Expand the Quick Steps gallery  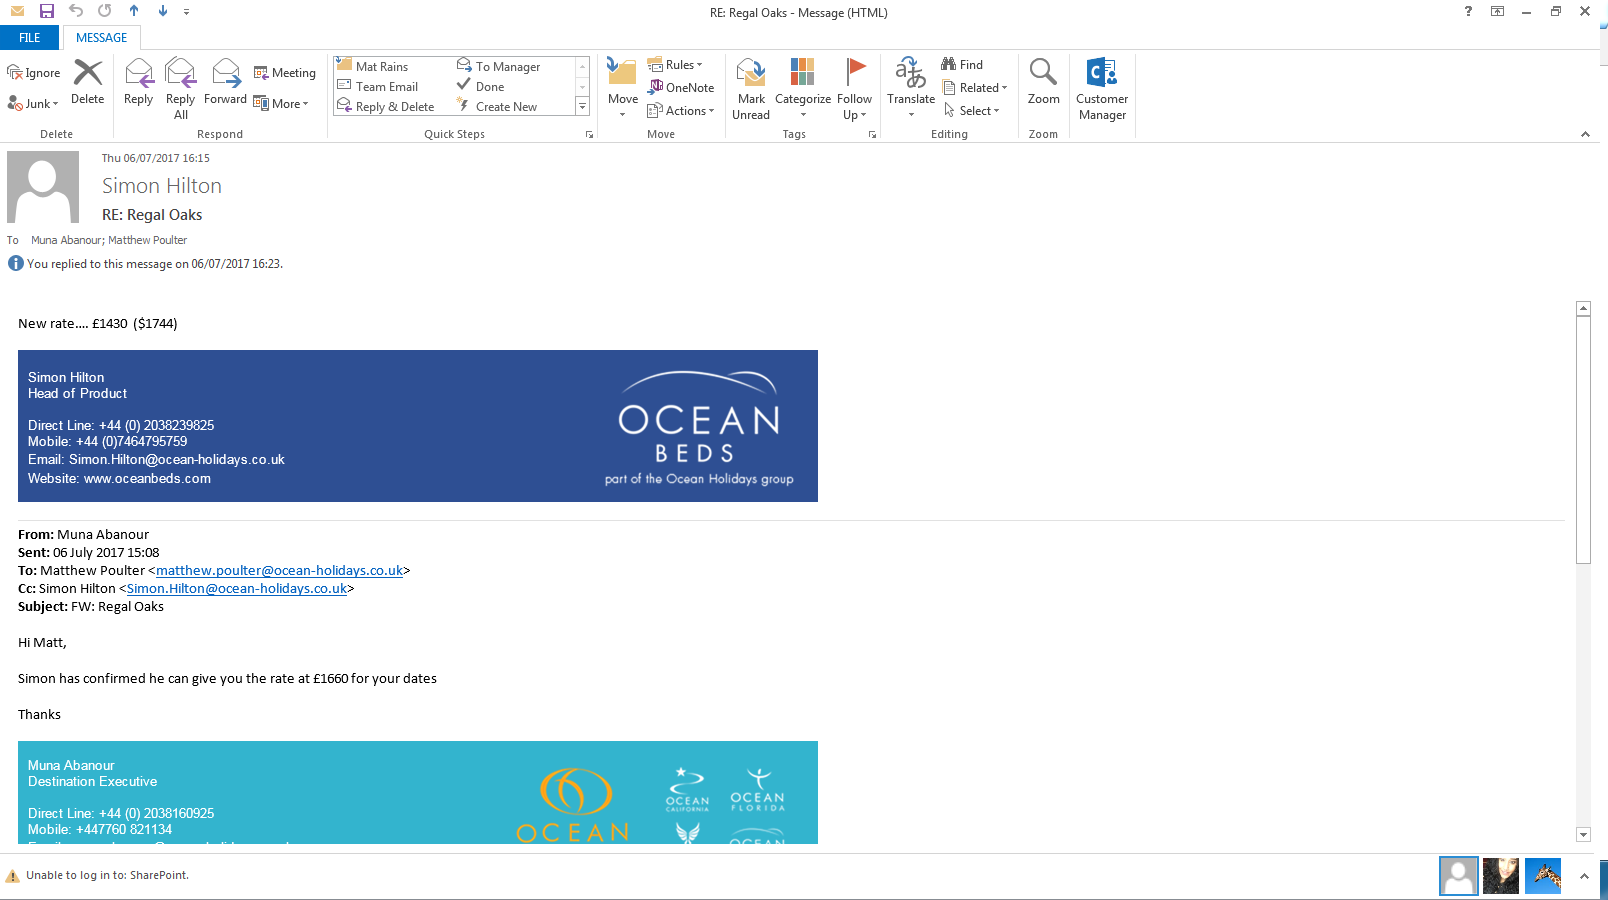(582, 107)
